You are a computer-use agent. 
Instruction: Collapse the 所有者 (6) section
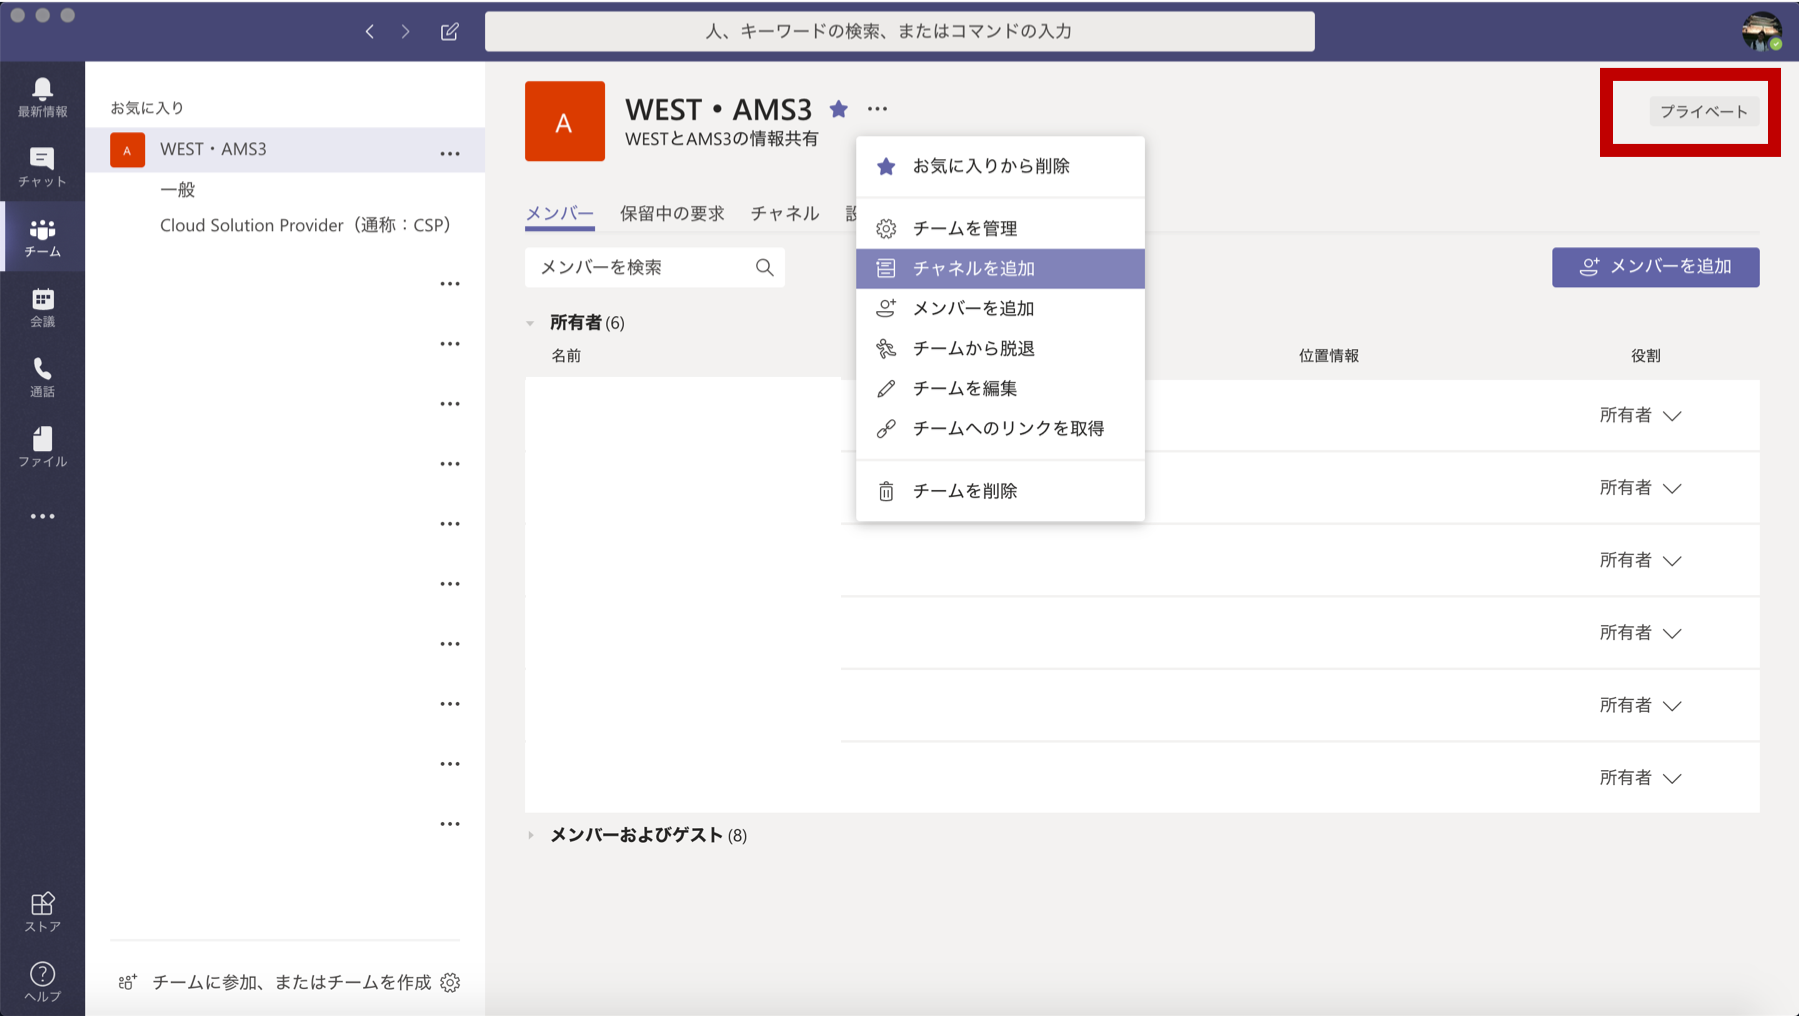(x=530, y=323)
